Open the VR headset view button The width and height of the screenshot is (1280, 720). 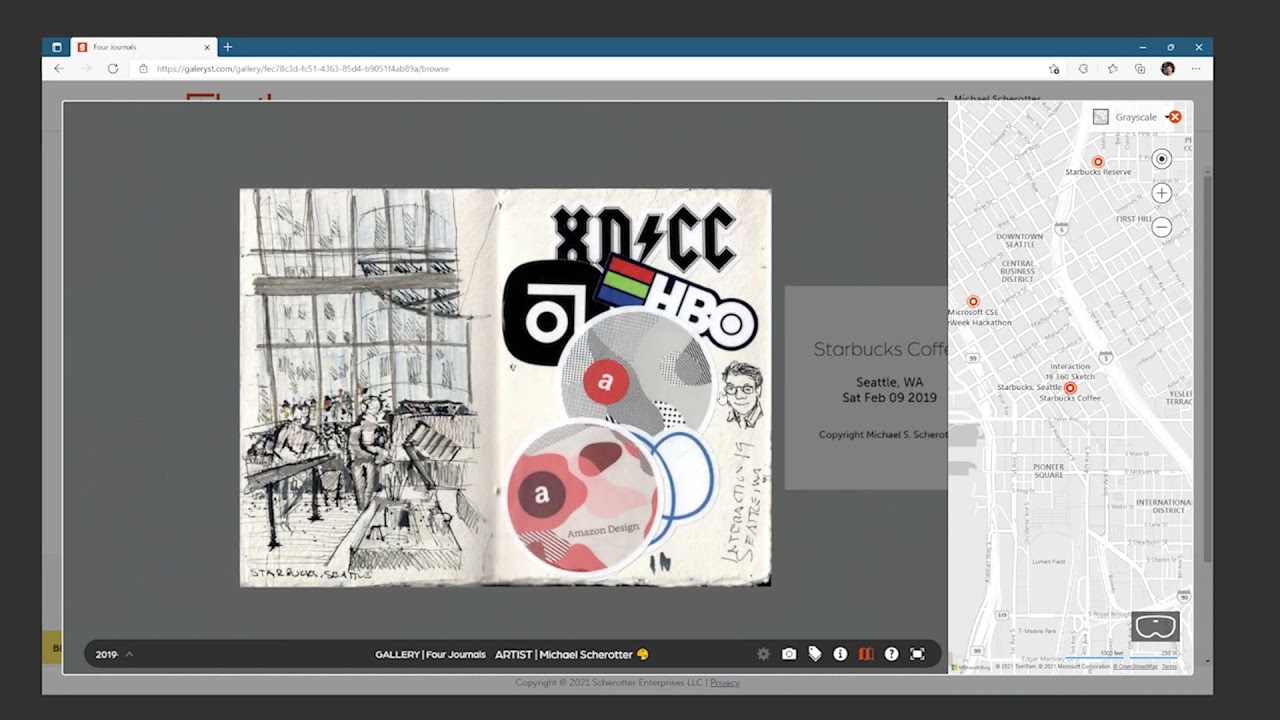(x=1155, y=627)
